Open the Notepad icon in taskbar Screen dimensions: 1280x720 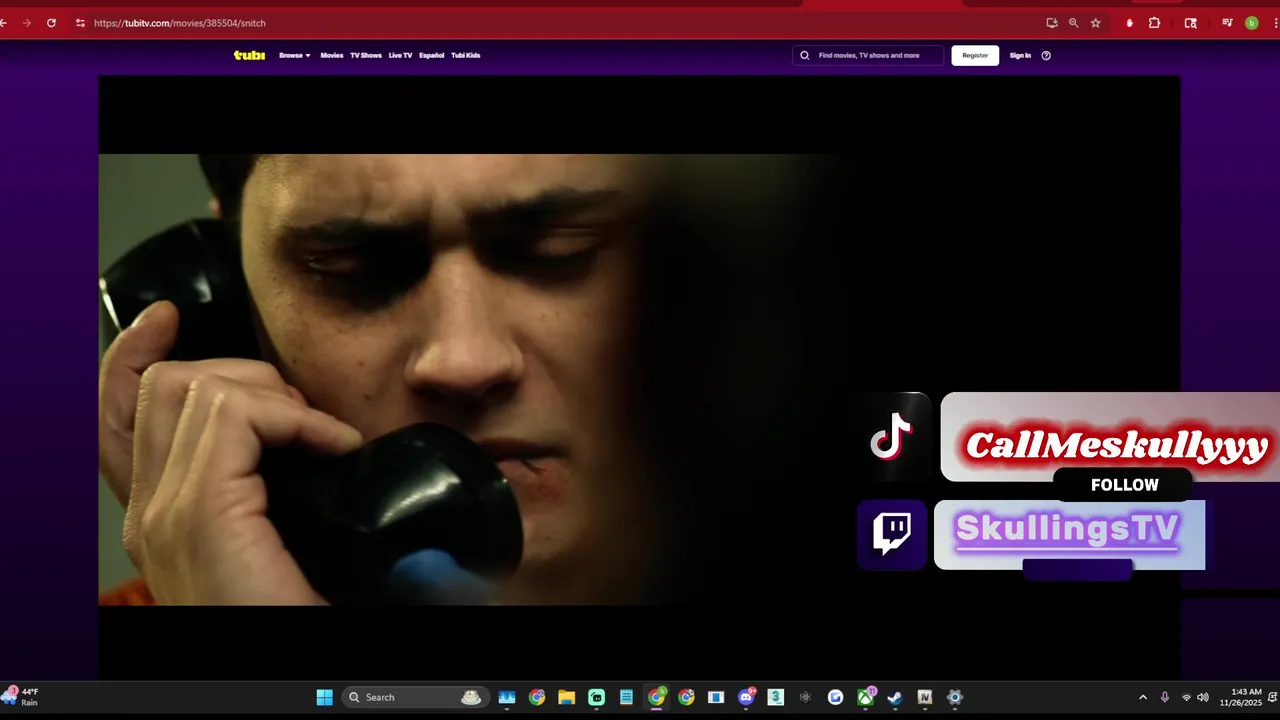pos(626,697)
